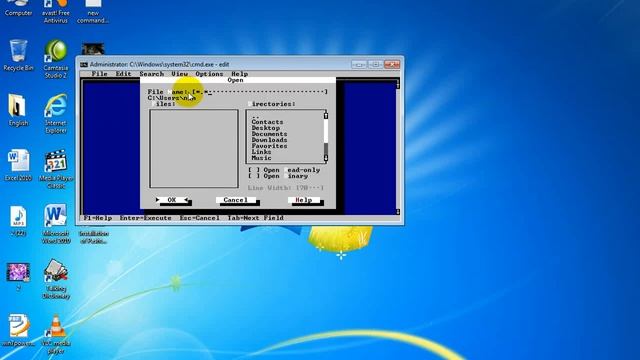Click F1=Help in the status bar
The height and width of the screenshot is (360, 640).
pos(98,218)
